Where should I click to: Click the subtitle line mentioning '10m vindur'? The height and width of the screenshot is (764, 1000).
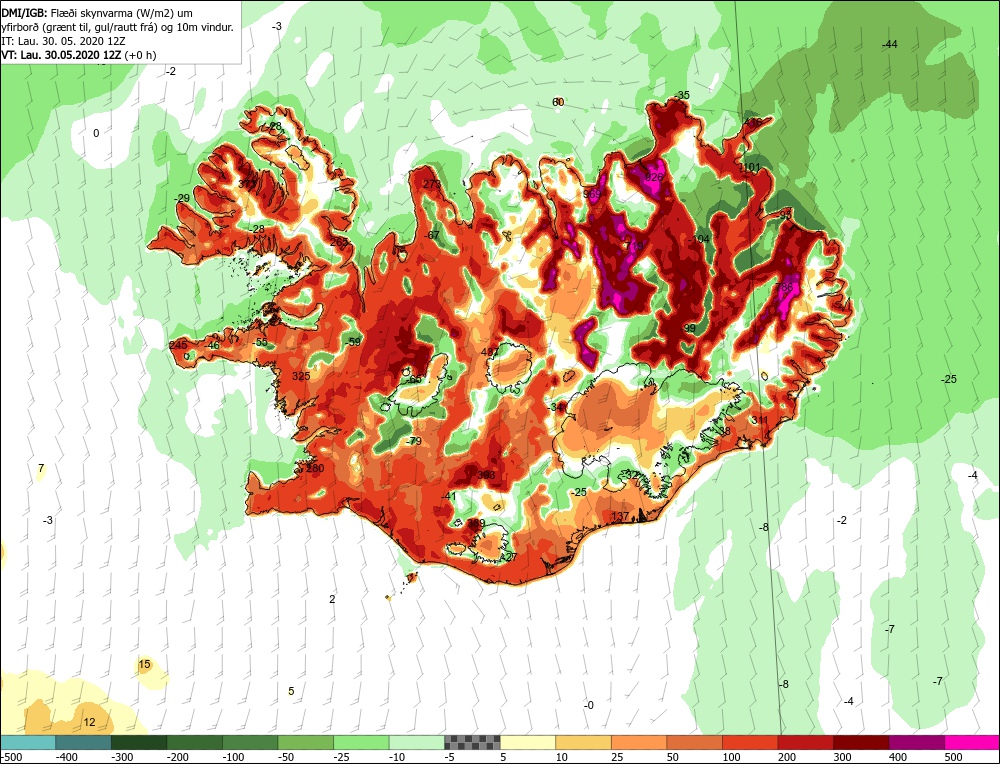117,27
